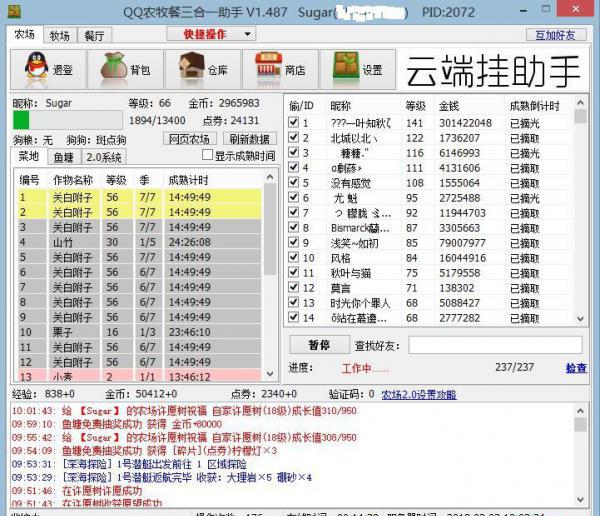Click the 查找好友 search input field
Viewport: 600px width, 516px height.
pos(496,345)
